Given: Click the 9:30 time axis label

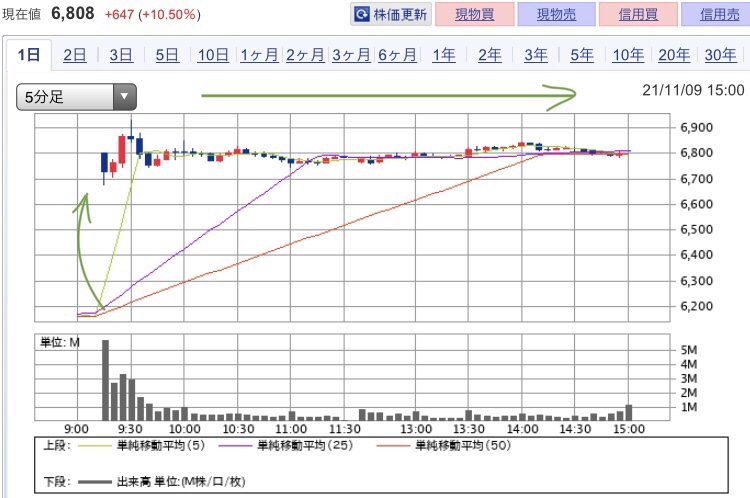Looking at the screenshot, I should coord(130,429).
